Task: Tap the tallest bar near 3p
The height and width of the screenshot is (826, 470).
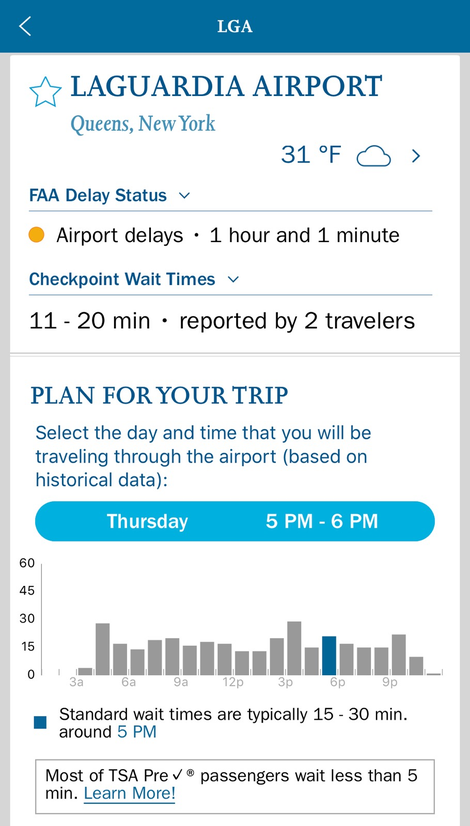Action: click(294, 648)
